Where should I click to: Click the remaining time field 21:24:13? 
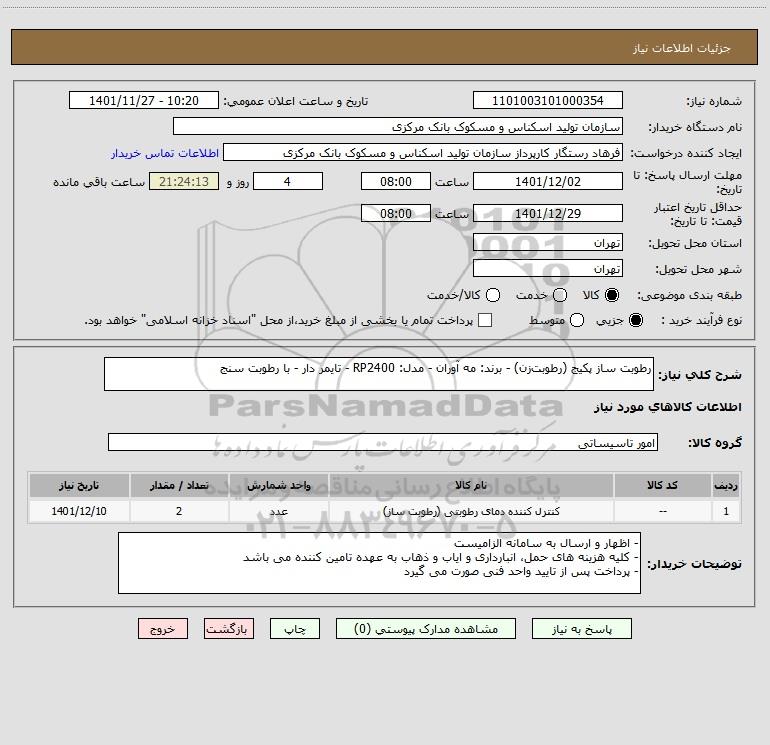pyautogui.click(x=184, y=181)
